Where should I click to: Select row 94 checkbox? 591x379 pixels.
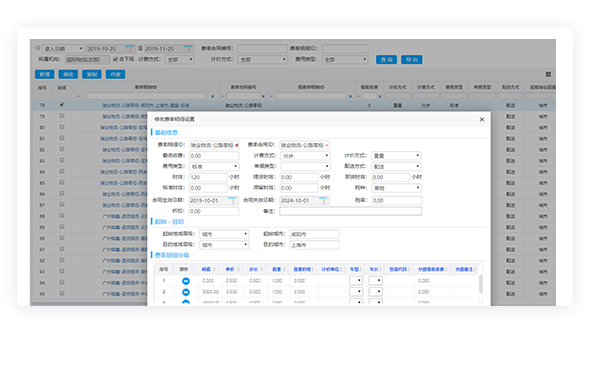click(62, 282)
